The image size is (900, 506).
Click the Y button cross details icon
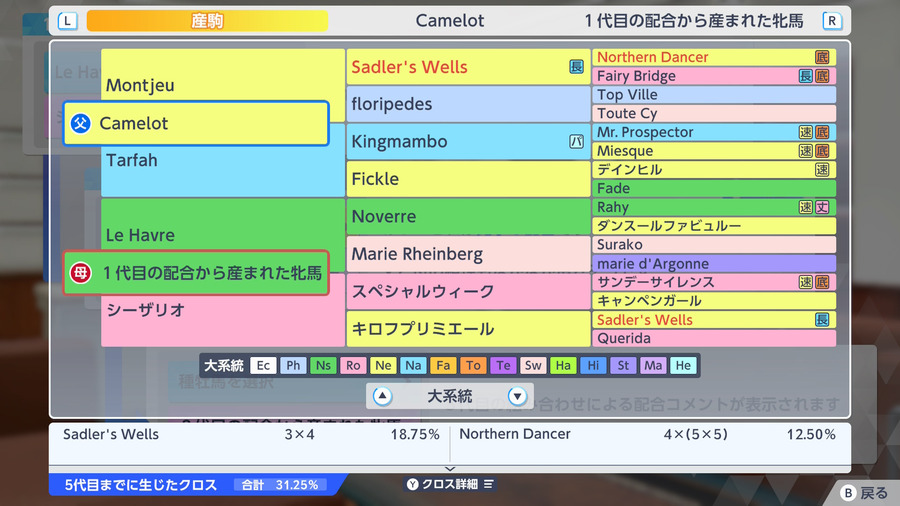click(413, 484)
